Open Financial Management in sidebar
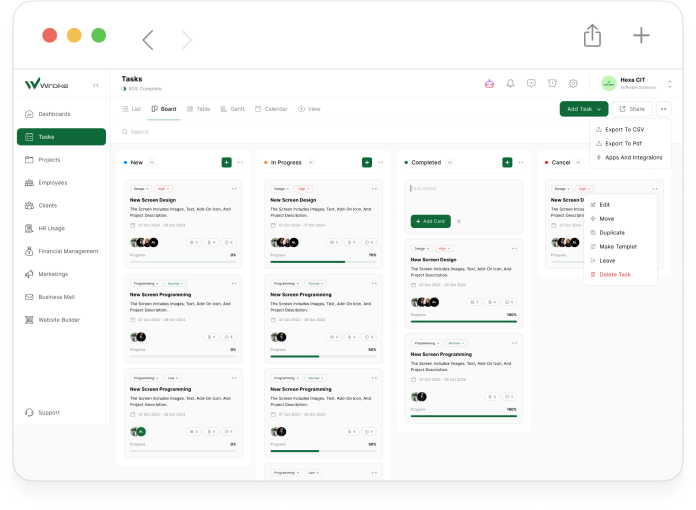This screenshot has height=510, width=696. pyautogui.click(x=61, y=251)
